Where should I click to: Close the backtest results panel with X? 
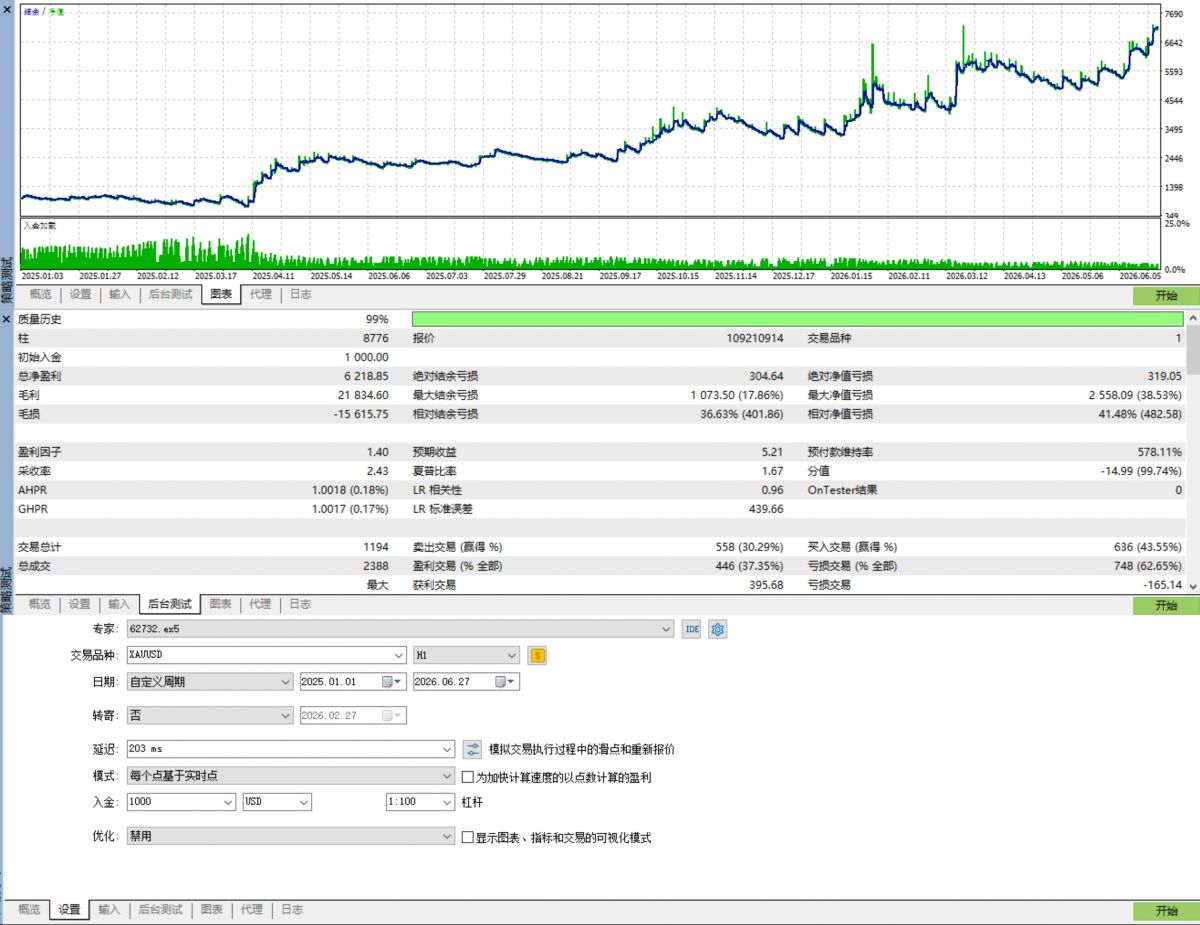7,319
